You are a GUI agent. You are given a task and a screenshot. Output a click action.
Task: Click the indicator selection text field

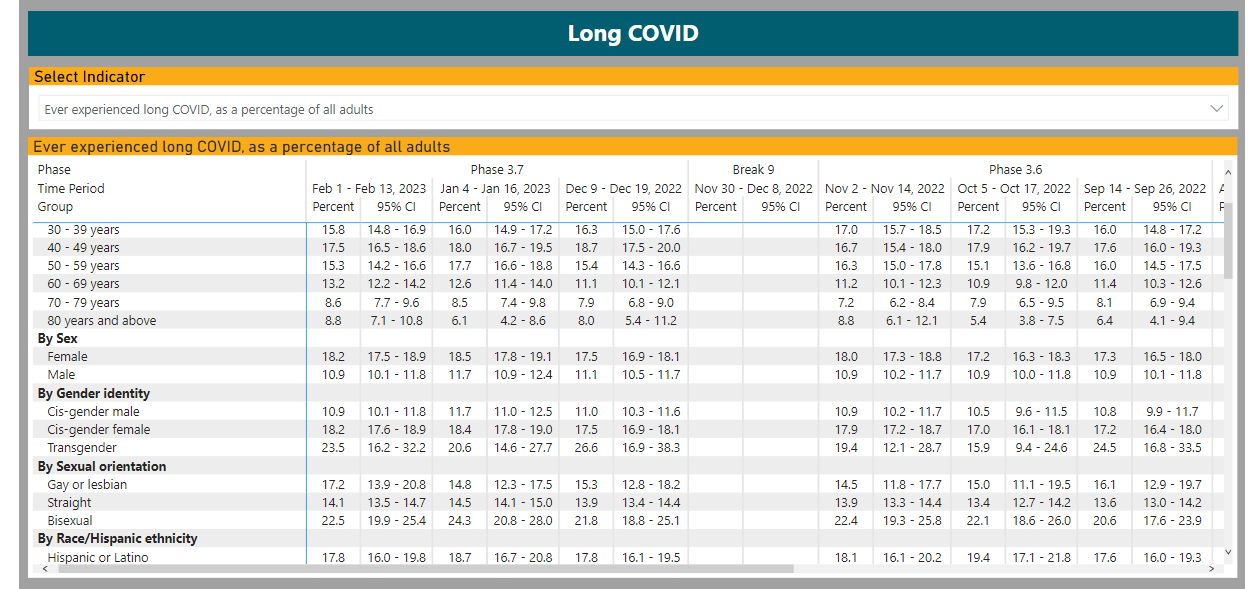coord(633,108)
